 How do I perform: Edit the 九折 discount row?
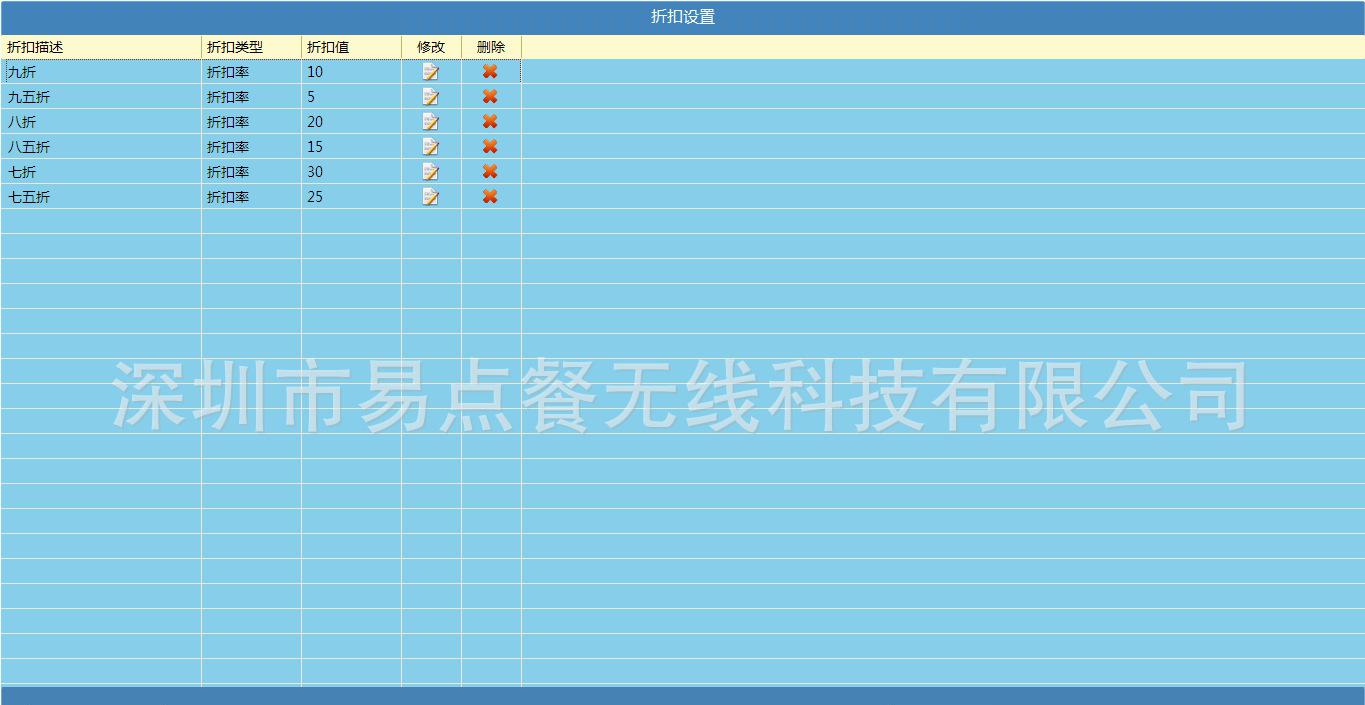tap(431, 72)
